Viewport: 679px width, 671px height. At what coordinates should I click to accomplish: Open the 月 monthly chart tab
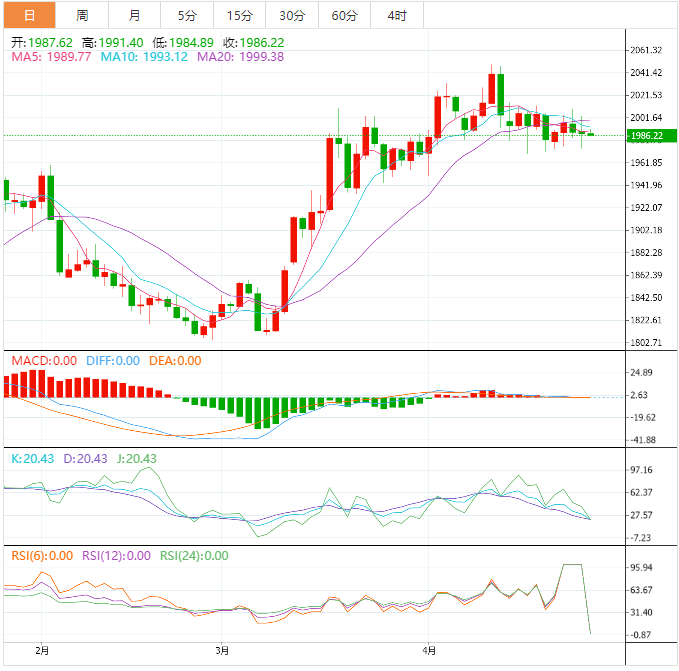pyautogui.click(x=135, y=15)
